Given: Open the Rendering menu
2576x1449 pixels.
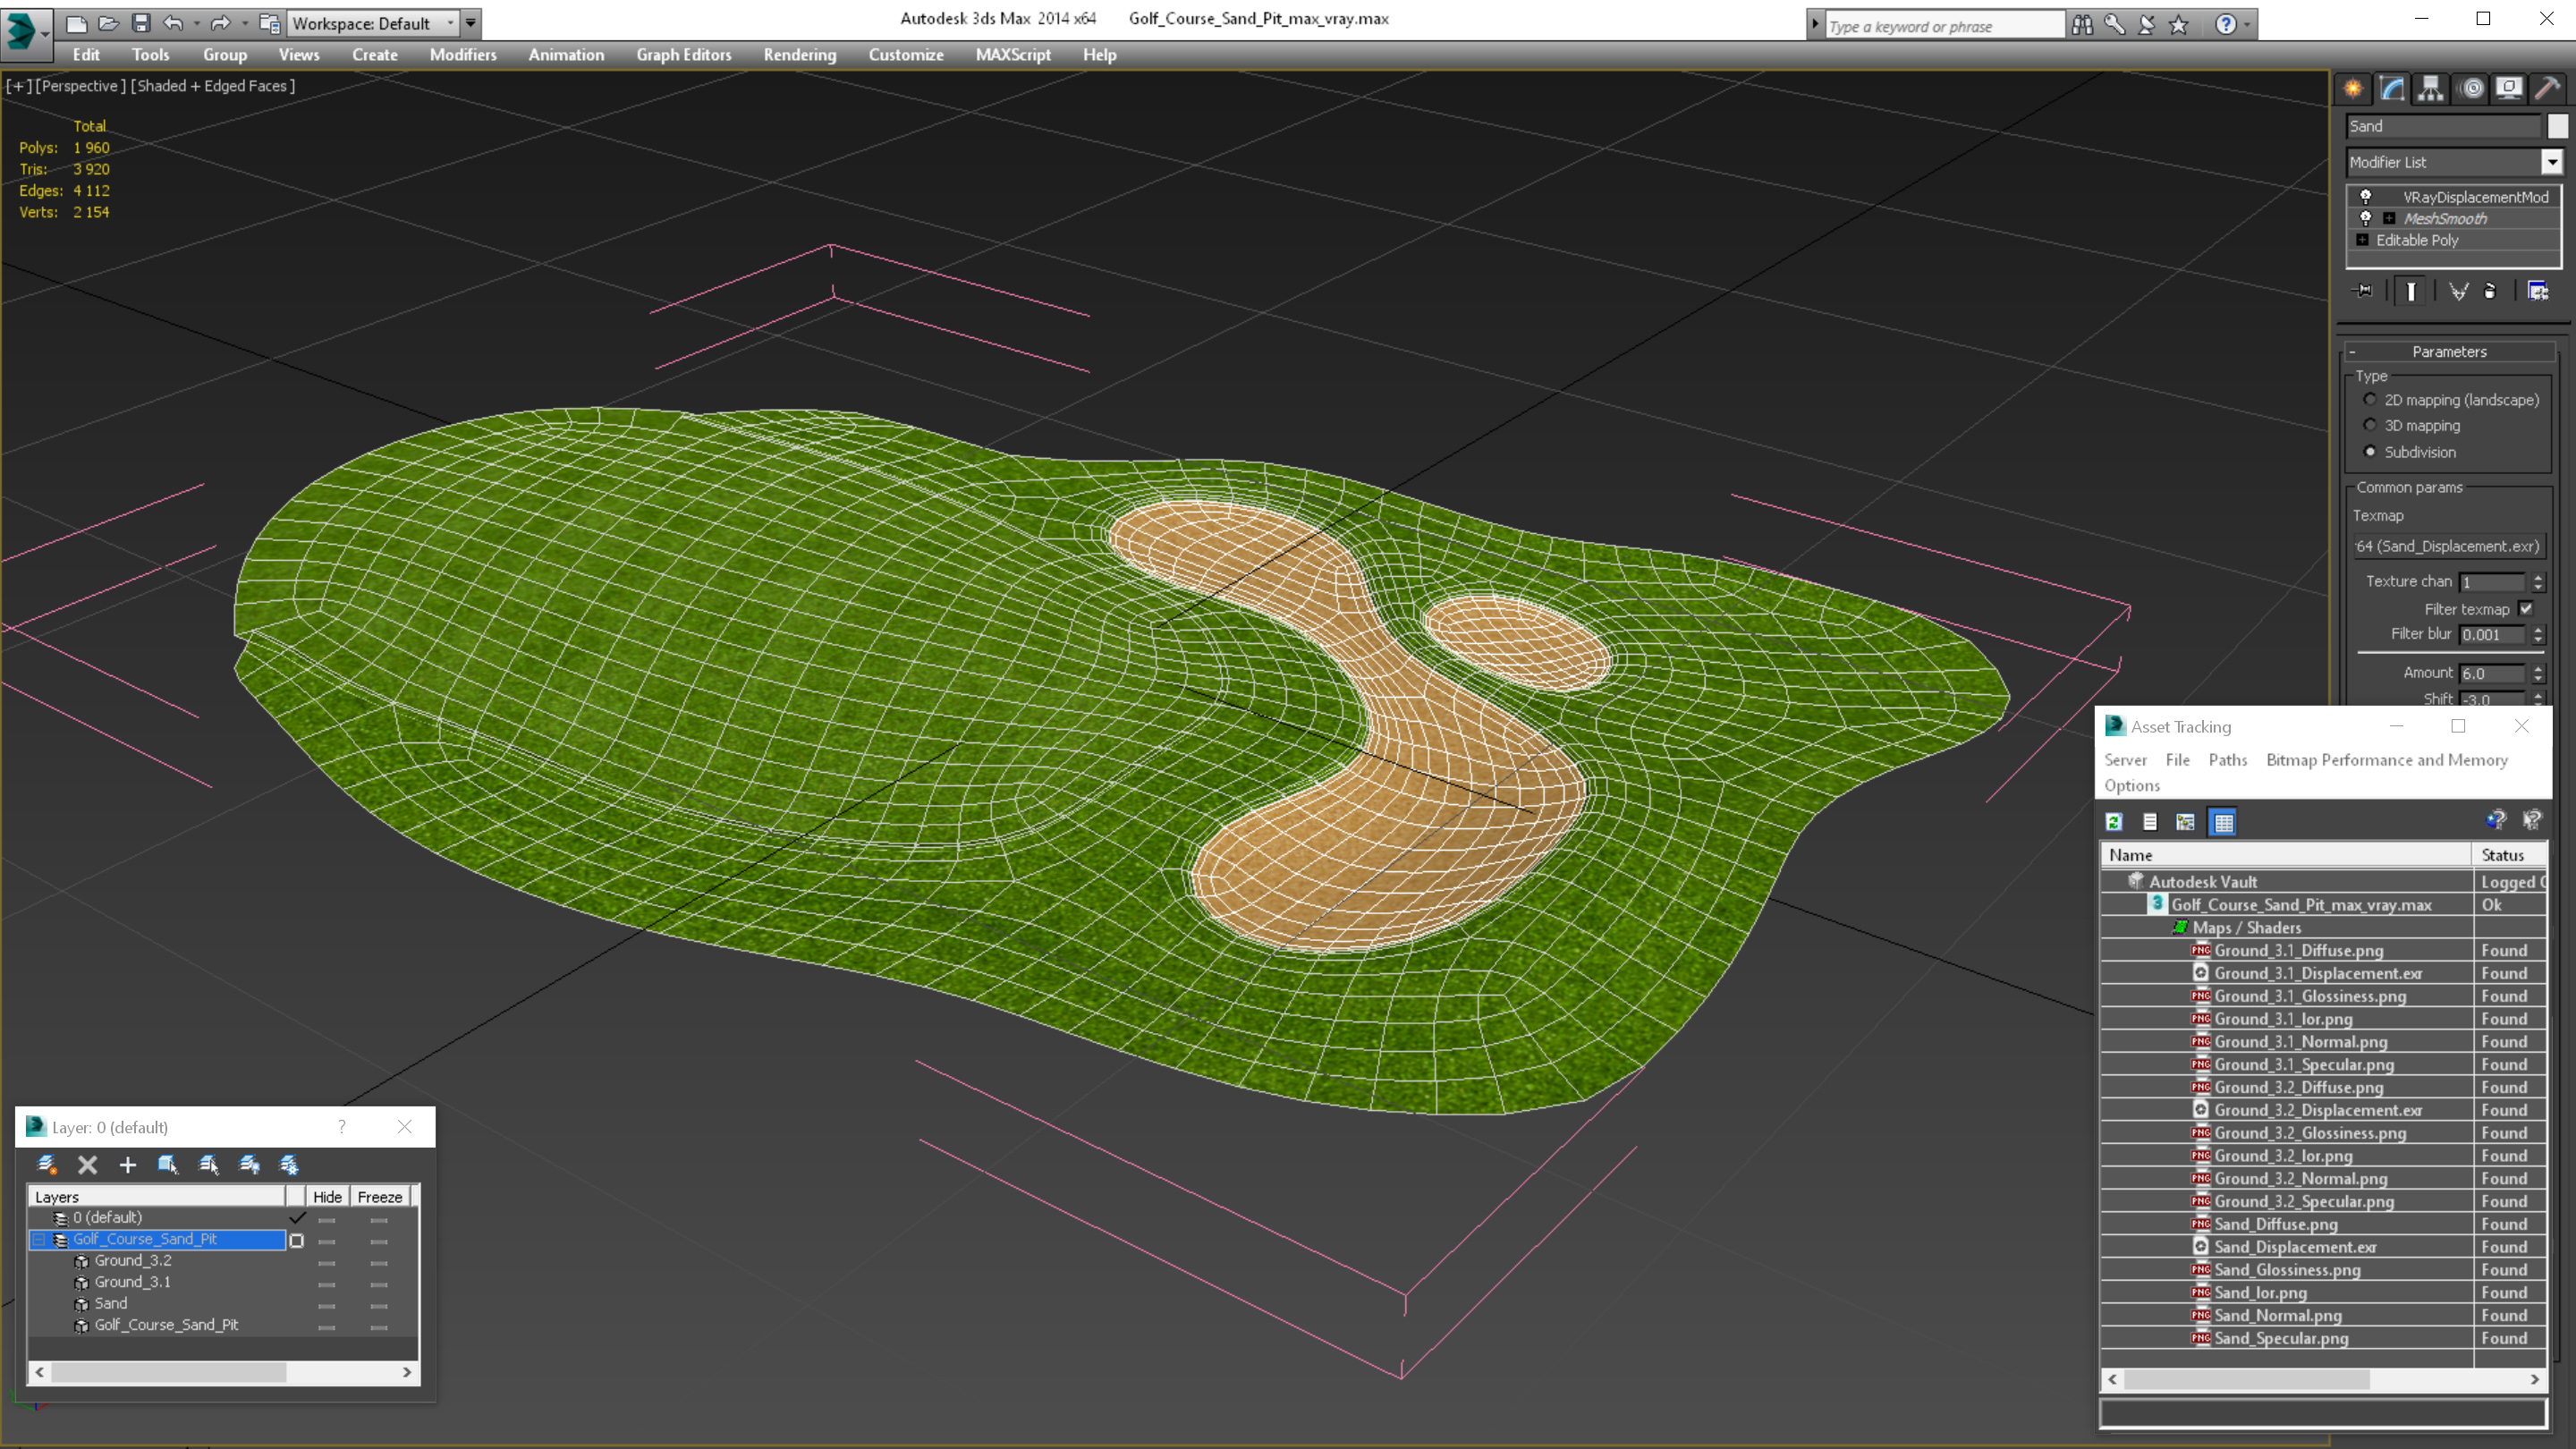Looking at the screenshot, I should [799, 55].
